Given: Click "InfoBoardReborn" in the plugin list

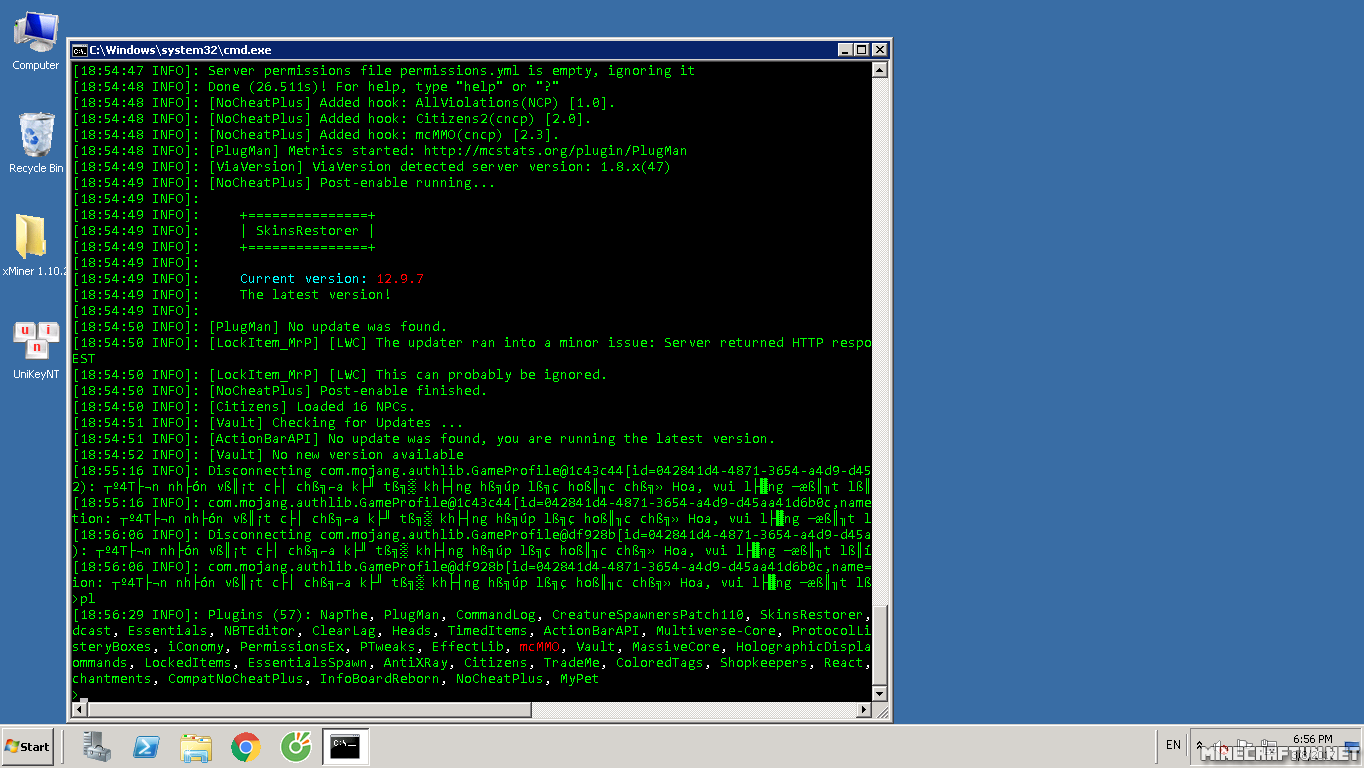Looking at the screenshot, I should point(380,679).
